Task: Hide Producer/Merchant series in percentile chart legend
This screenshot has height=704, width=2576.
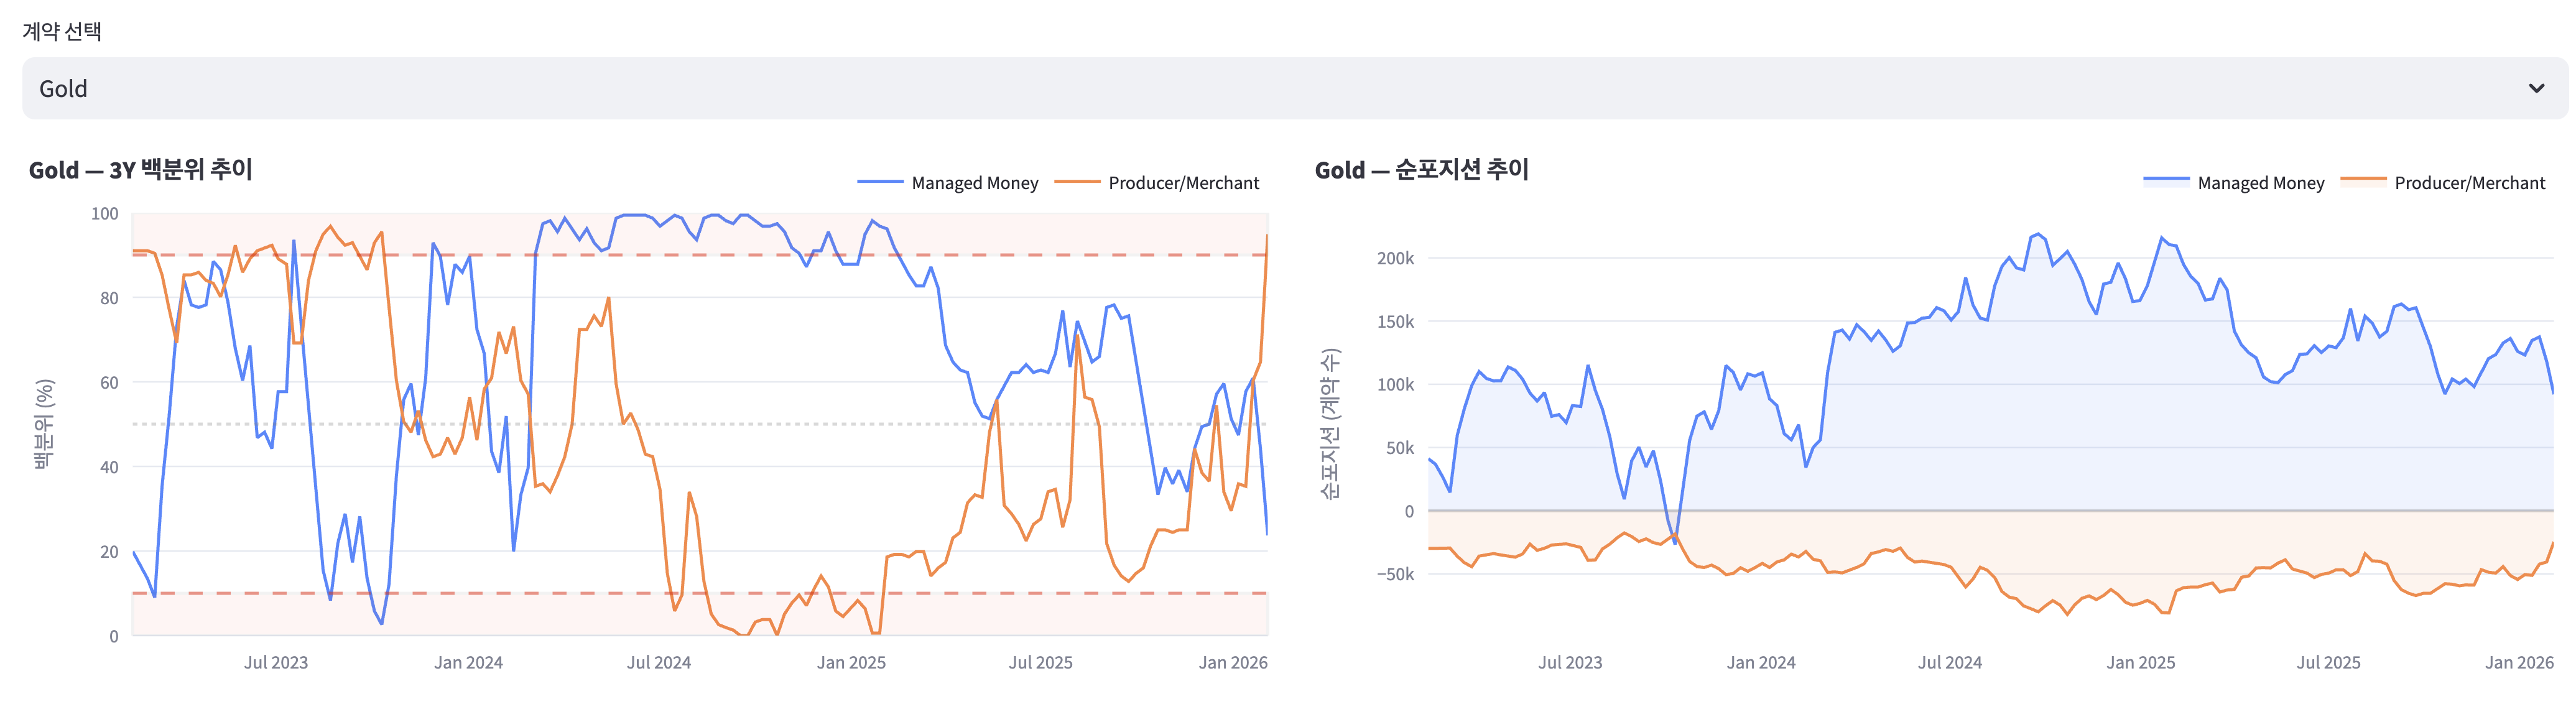Action: [x=1183, y=183]
